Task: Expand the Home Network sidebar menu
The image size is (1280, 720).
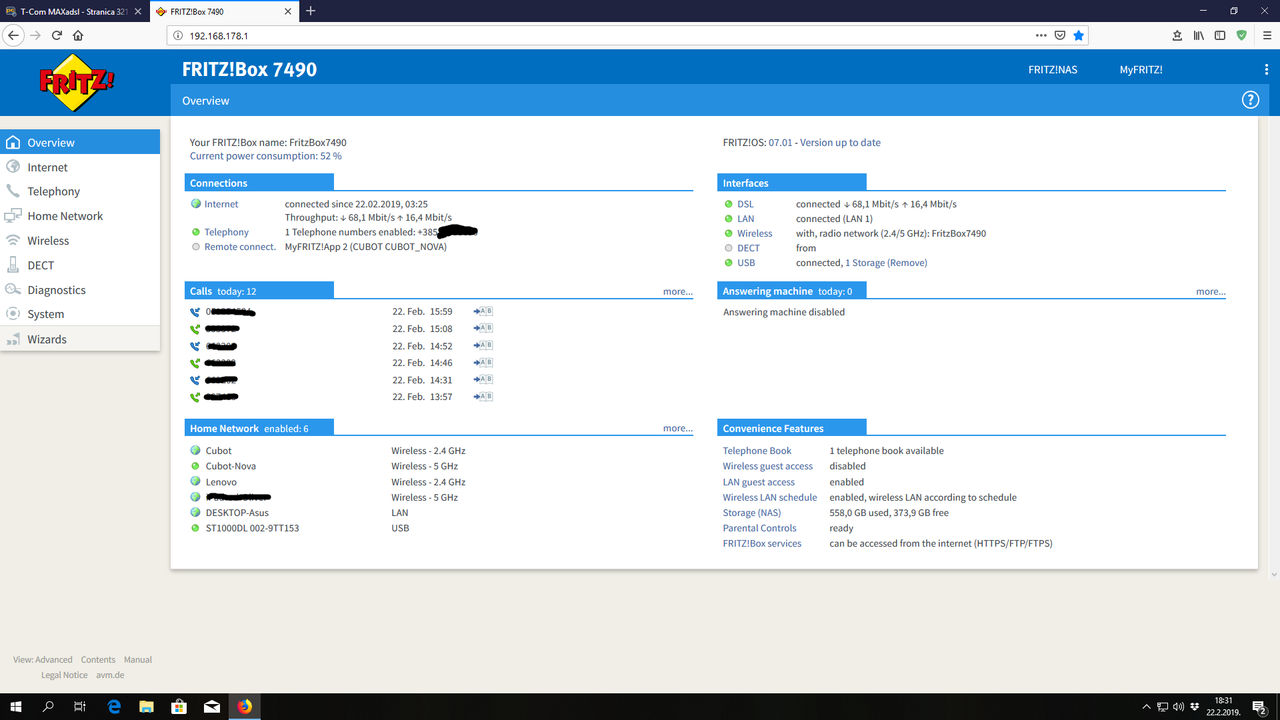Action: click(x=80, y=216)
